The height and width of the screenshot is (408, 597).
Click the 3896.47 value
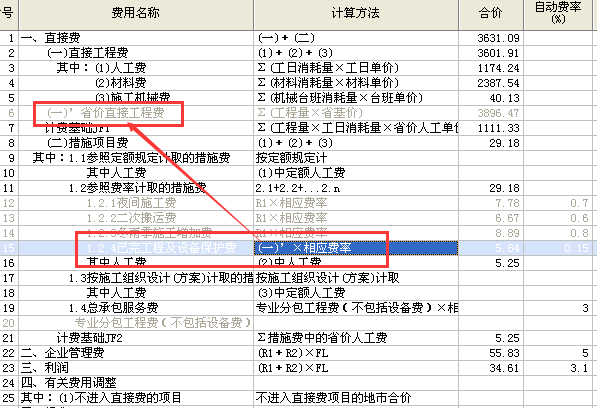click(498, 113)
